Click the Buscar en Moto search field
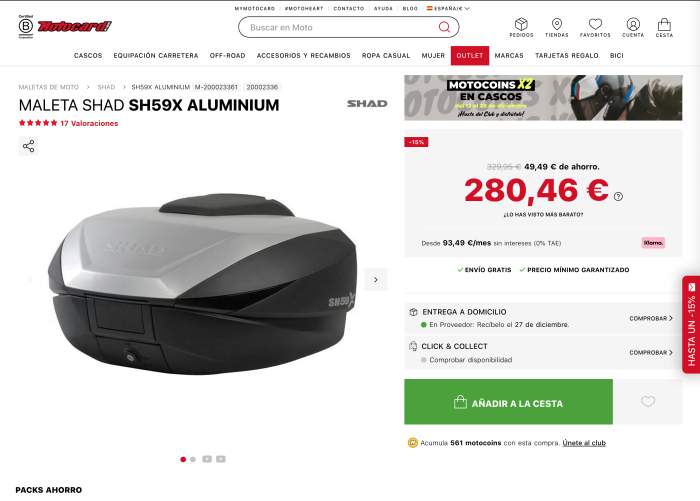700x501 pixels. (x=348, y=27)
